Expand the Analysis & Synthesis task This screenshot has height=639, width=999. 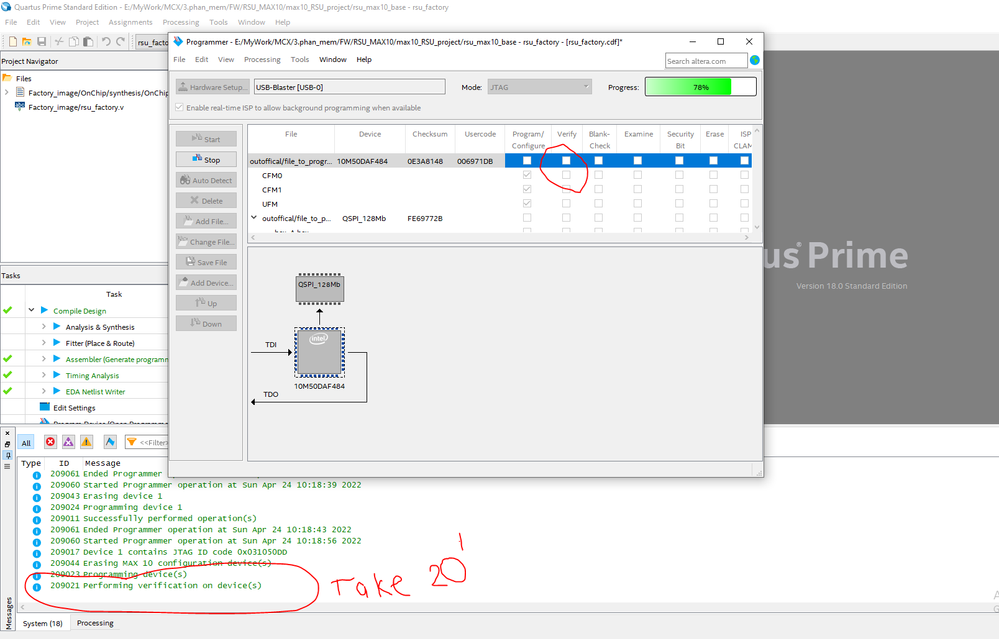coord(44,327)
